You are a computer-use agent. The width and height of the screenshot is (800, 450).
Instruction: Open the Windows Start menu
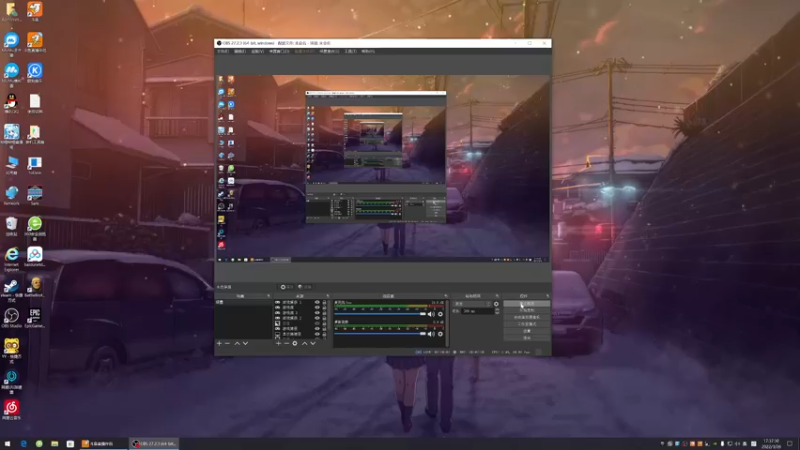7,444
